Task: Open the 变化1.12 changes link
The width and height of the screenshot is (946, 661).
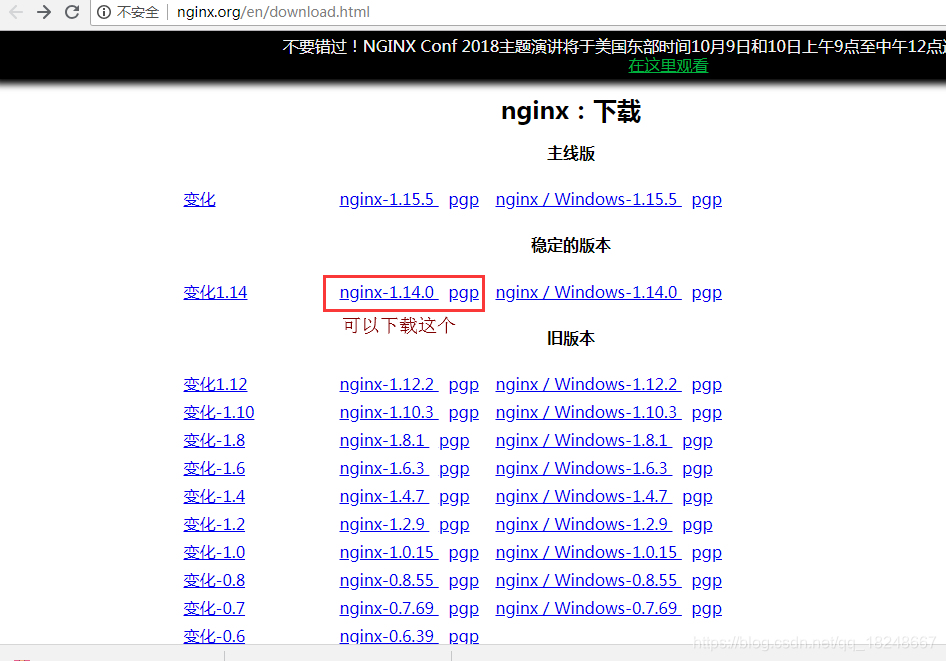Action: [x=215, y=385]
